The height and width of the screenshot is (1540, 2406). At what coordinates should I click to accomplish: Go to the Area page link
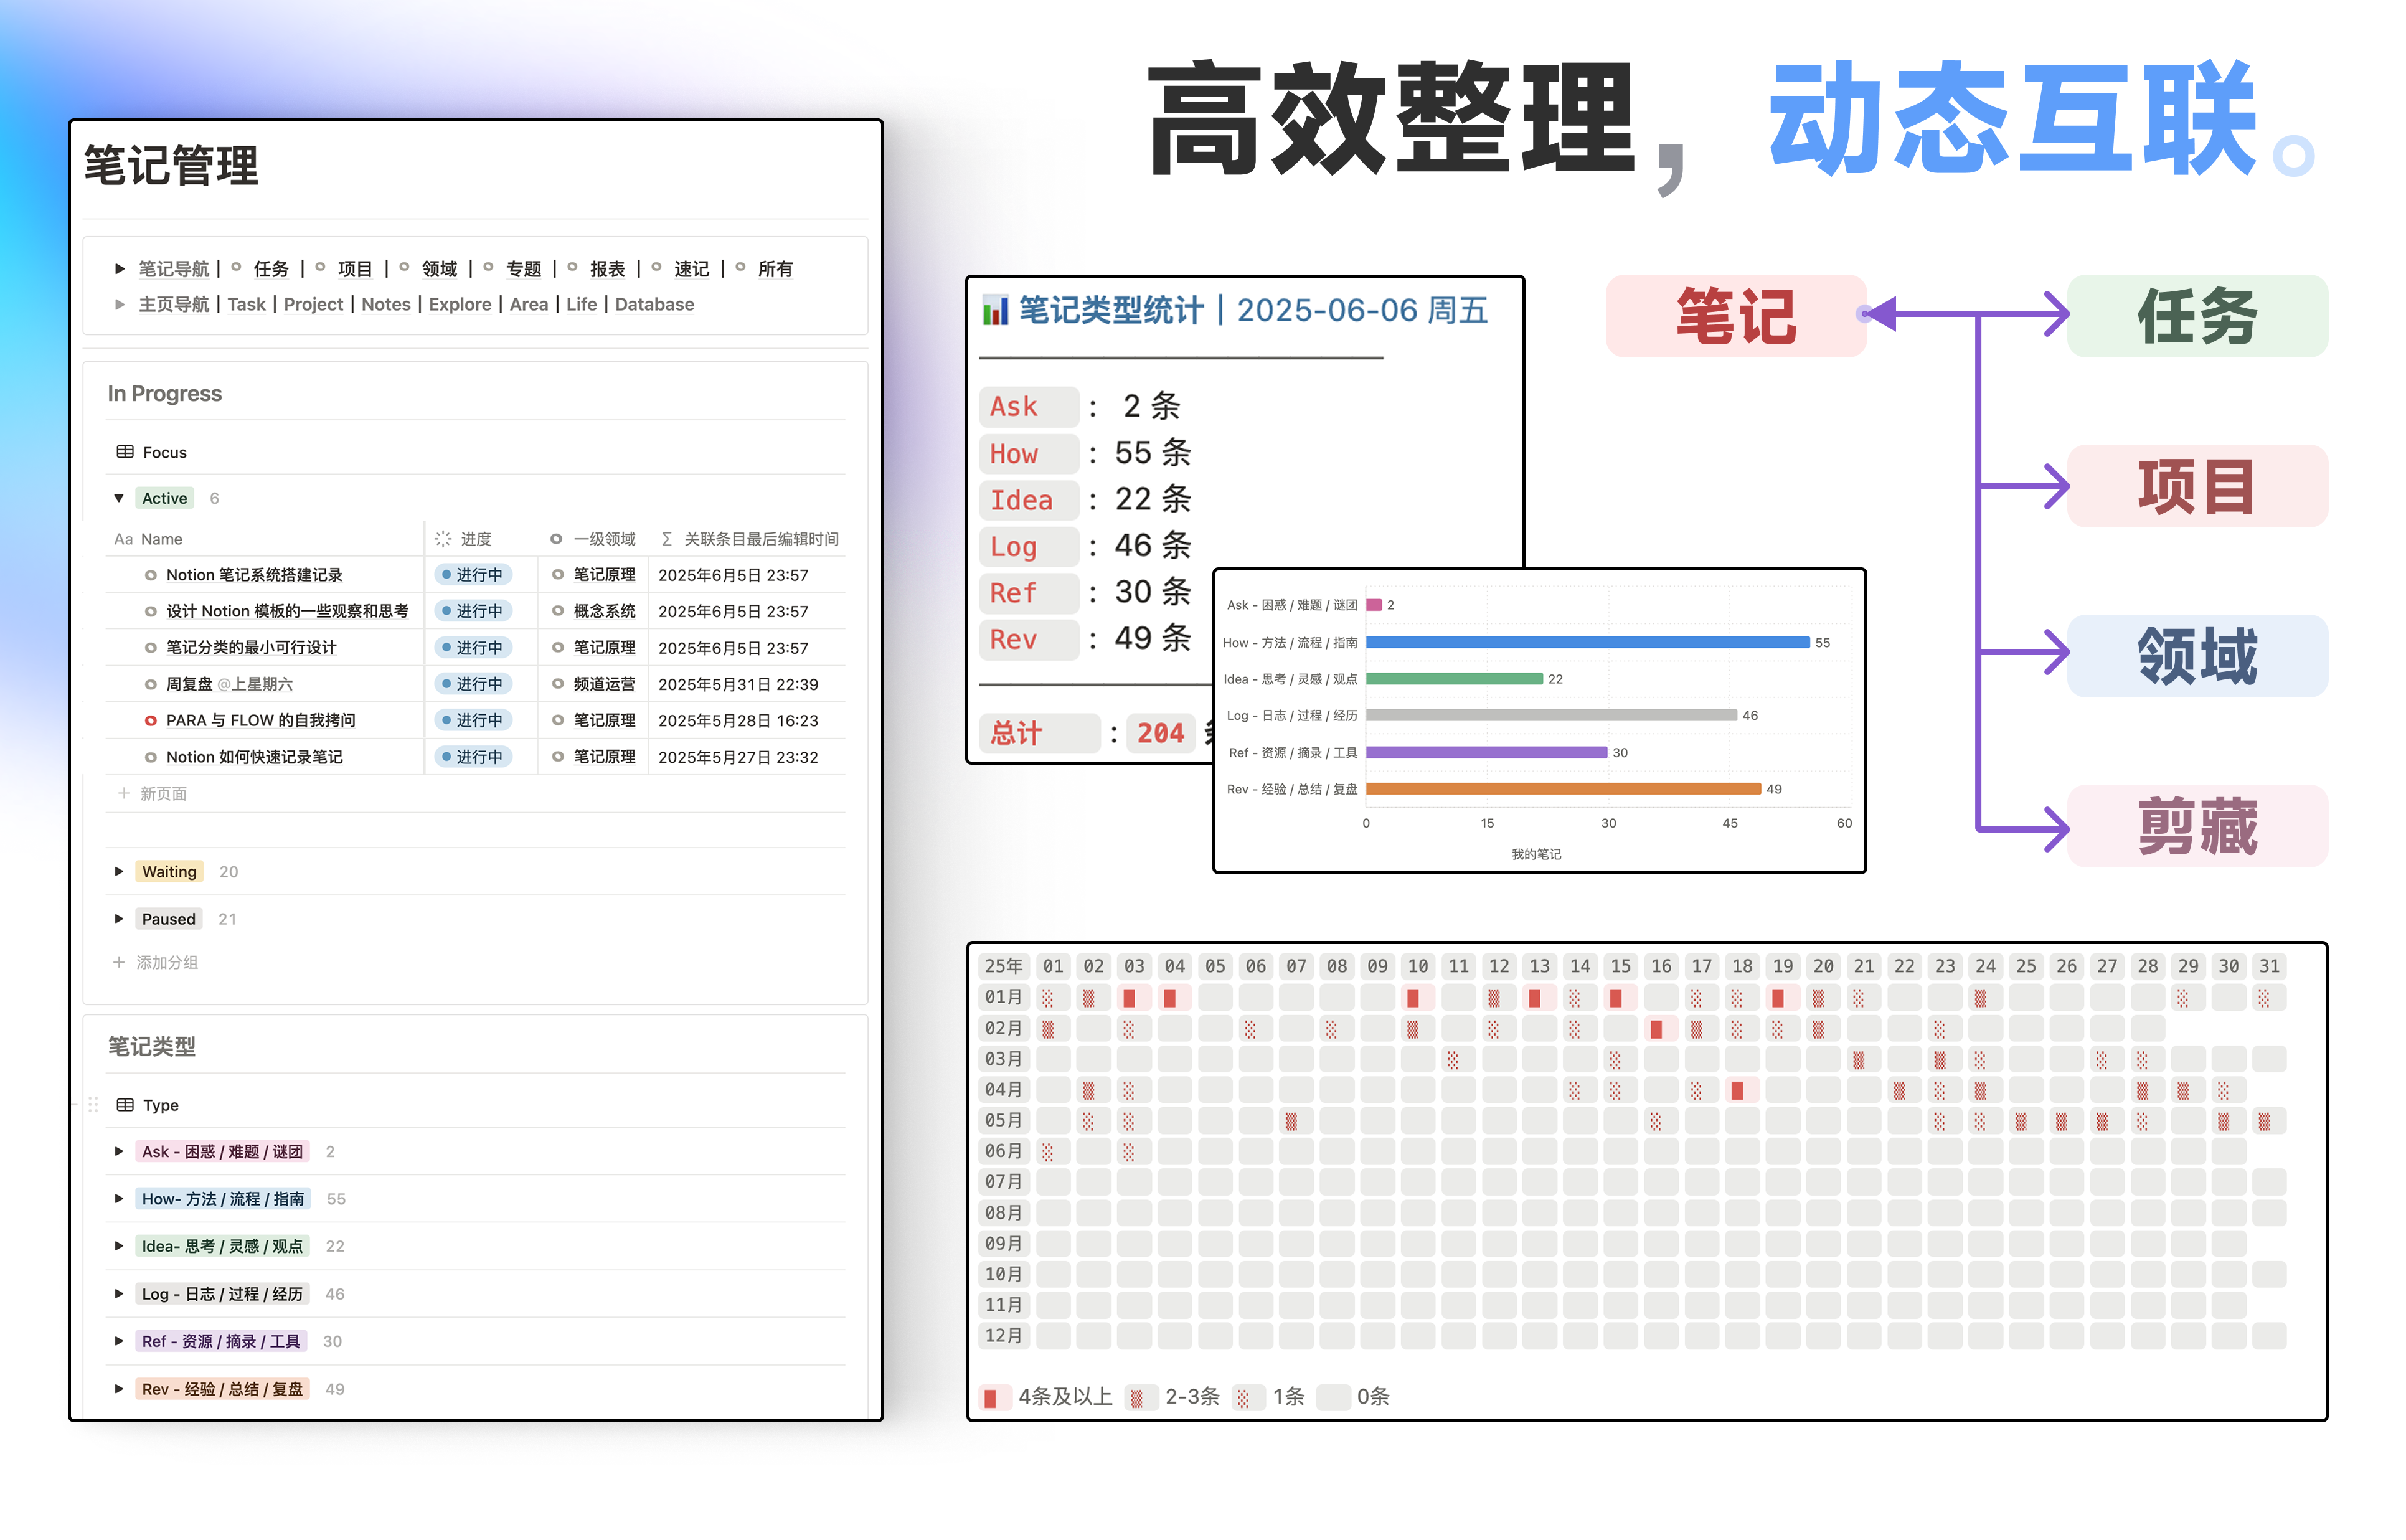tap(529, 304)
